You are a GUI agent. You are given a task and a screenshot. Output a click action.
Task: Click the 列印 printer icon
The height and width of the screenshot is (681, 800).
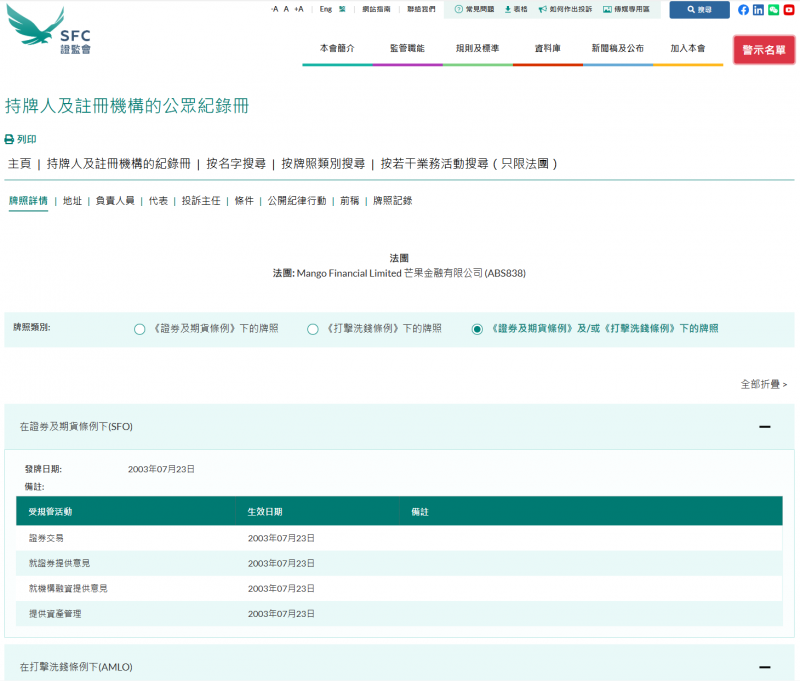pos(9,139)
